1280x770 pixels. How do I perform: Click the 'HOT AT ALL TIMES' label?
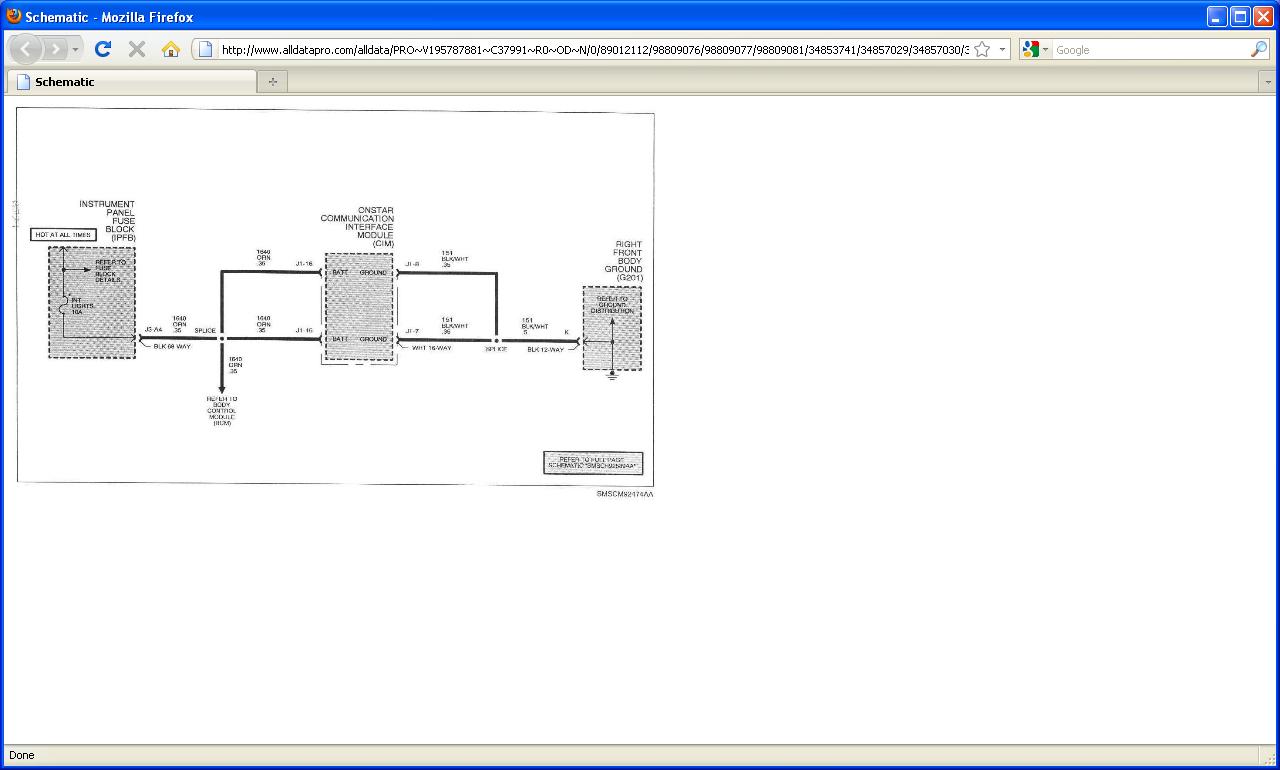[x=63, y=235]
